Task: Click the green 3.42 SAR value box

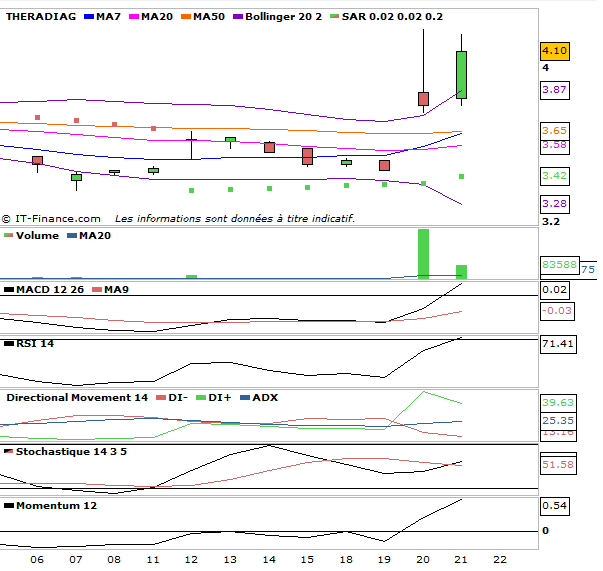Action: pos(555,176)
